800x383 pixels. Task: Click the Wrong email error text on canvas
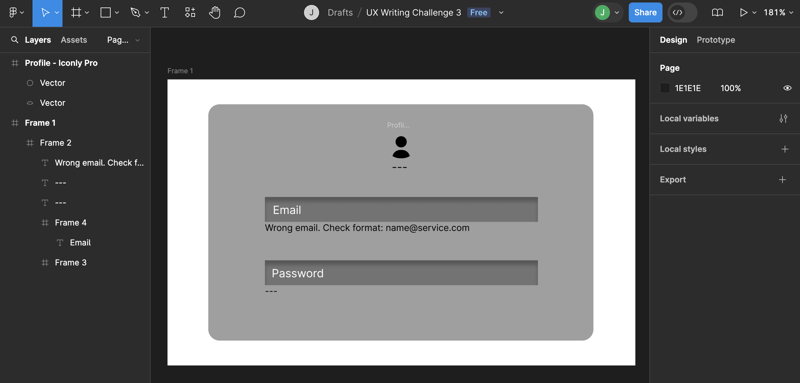[x=367, y=228]
